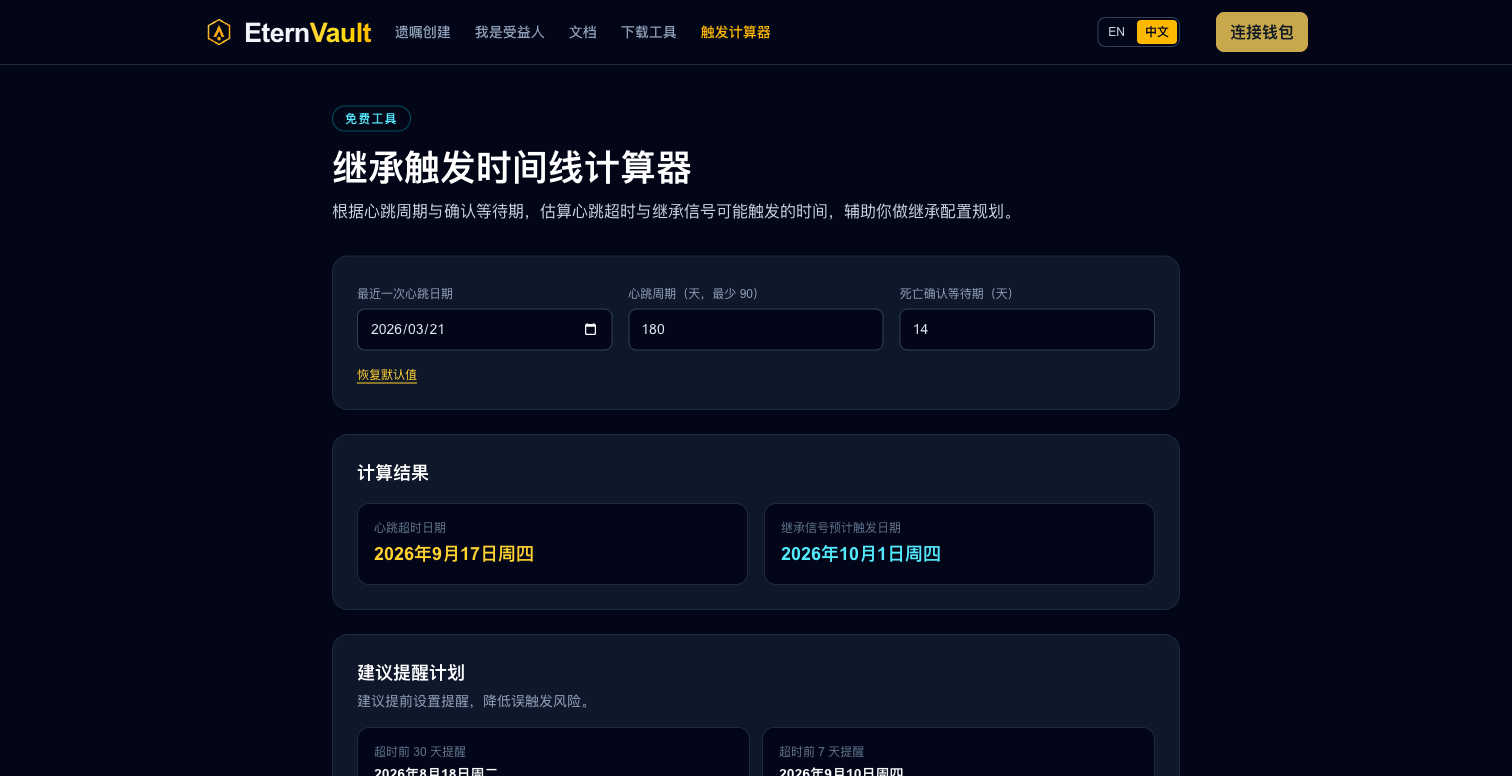Switch language to EN
Viewport: 1512px width, 776px height.
click(1116, 32)
